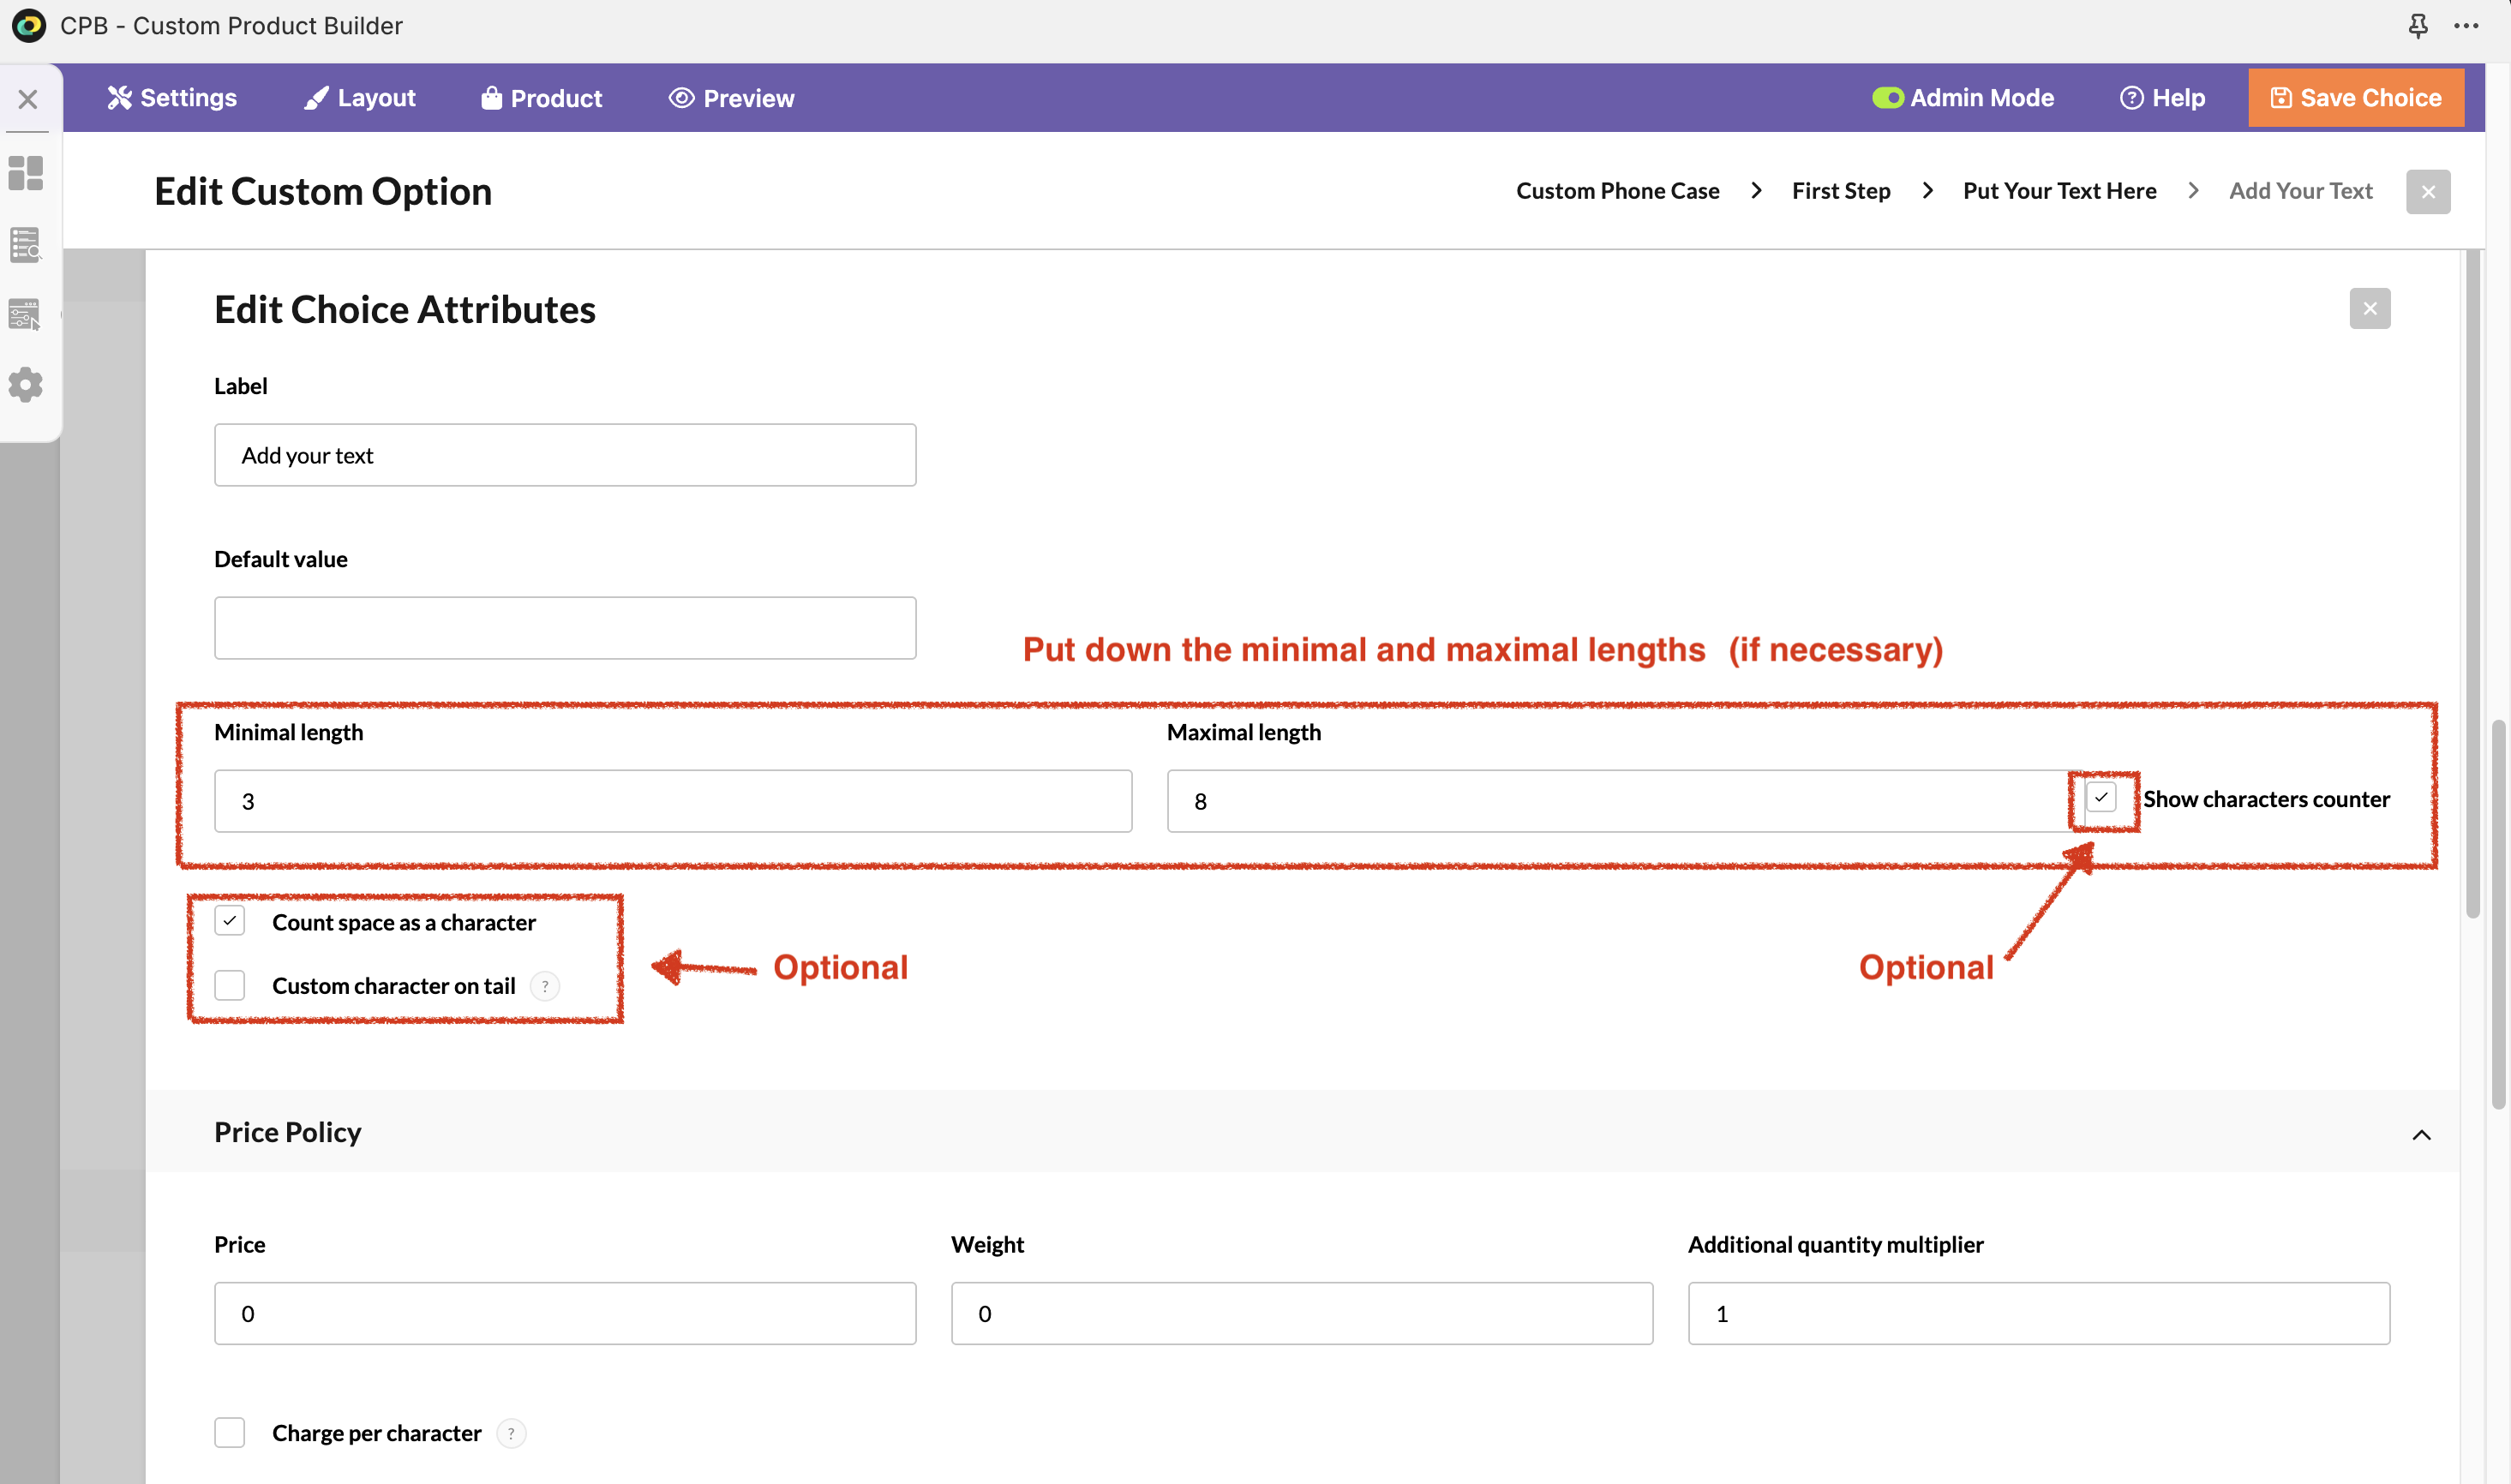Toggle Count space as a character

click(230, 921)
